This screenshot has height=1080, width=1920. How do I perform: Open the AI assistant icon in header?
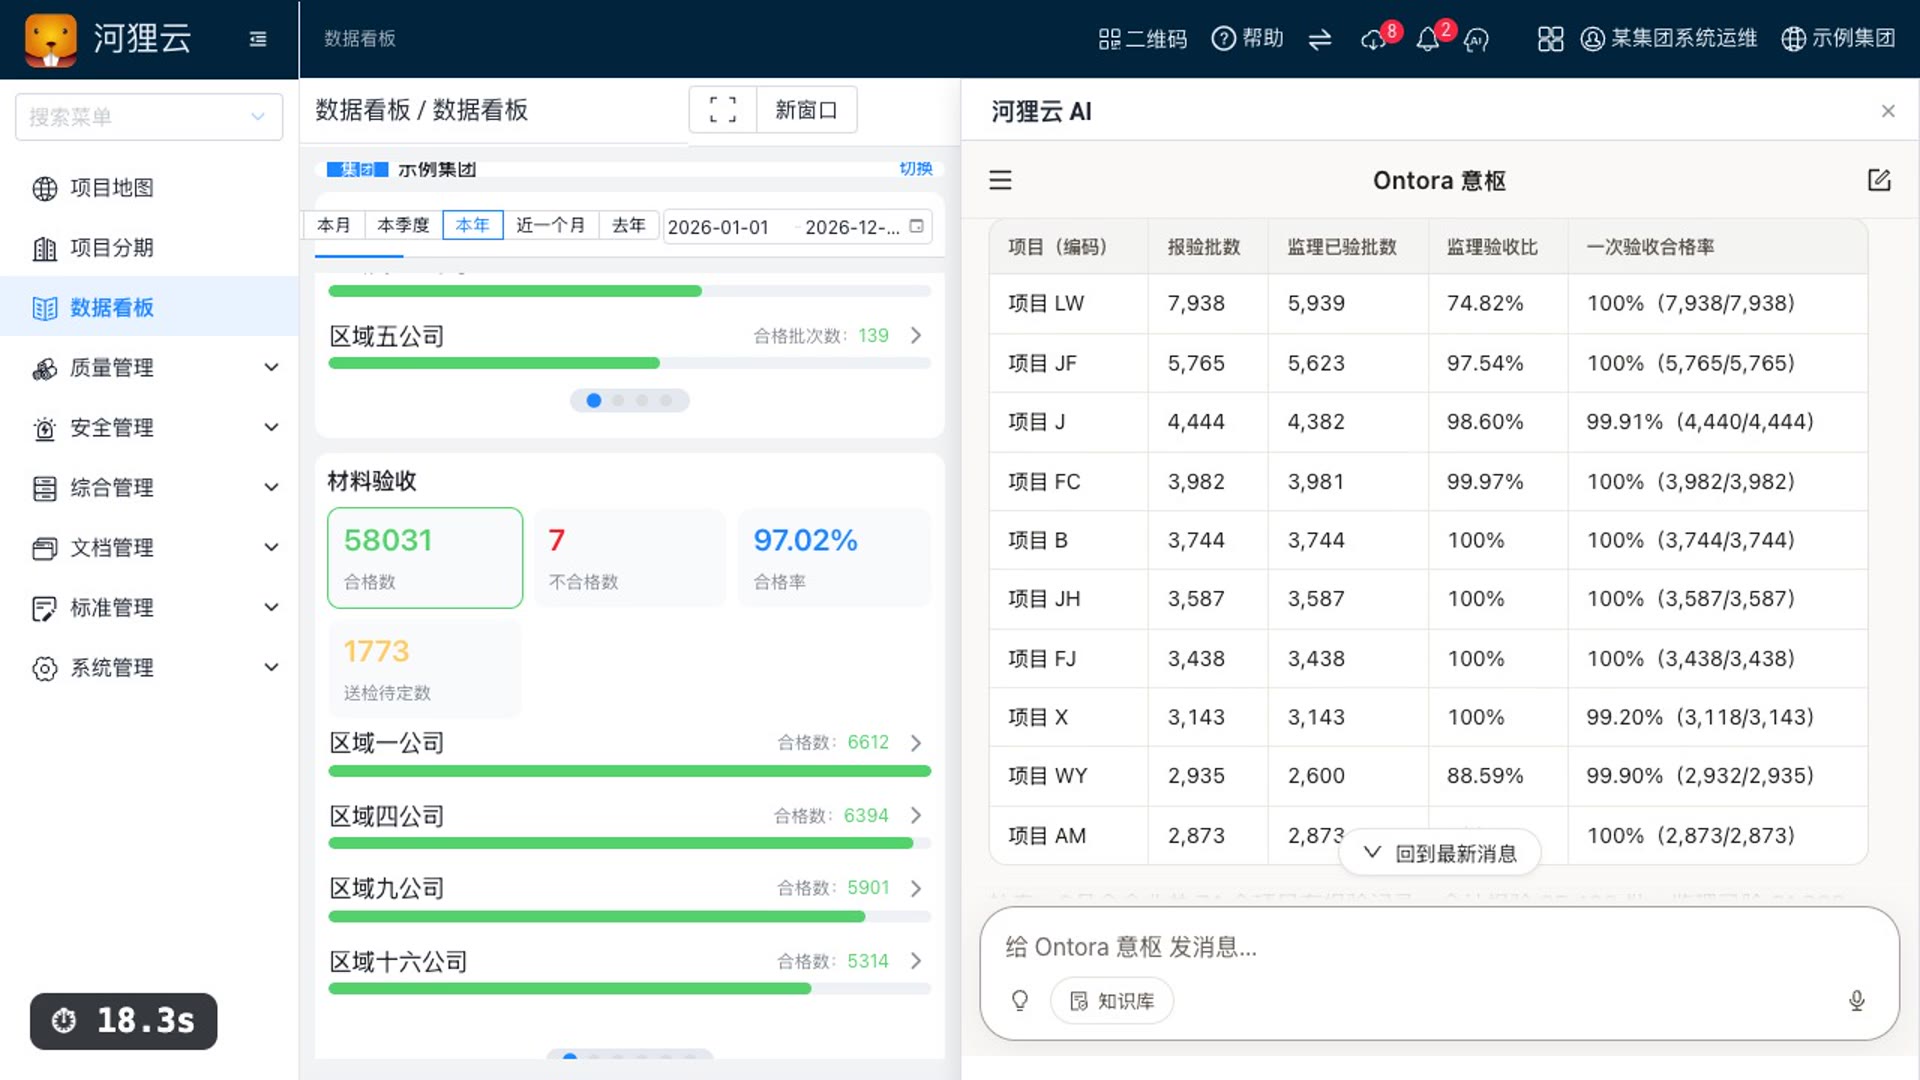1477,39
